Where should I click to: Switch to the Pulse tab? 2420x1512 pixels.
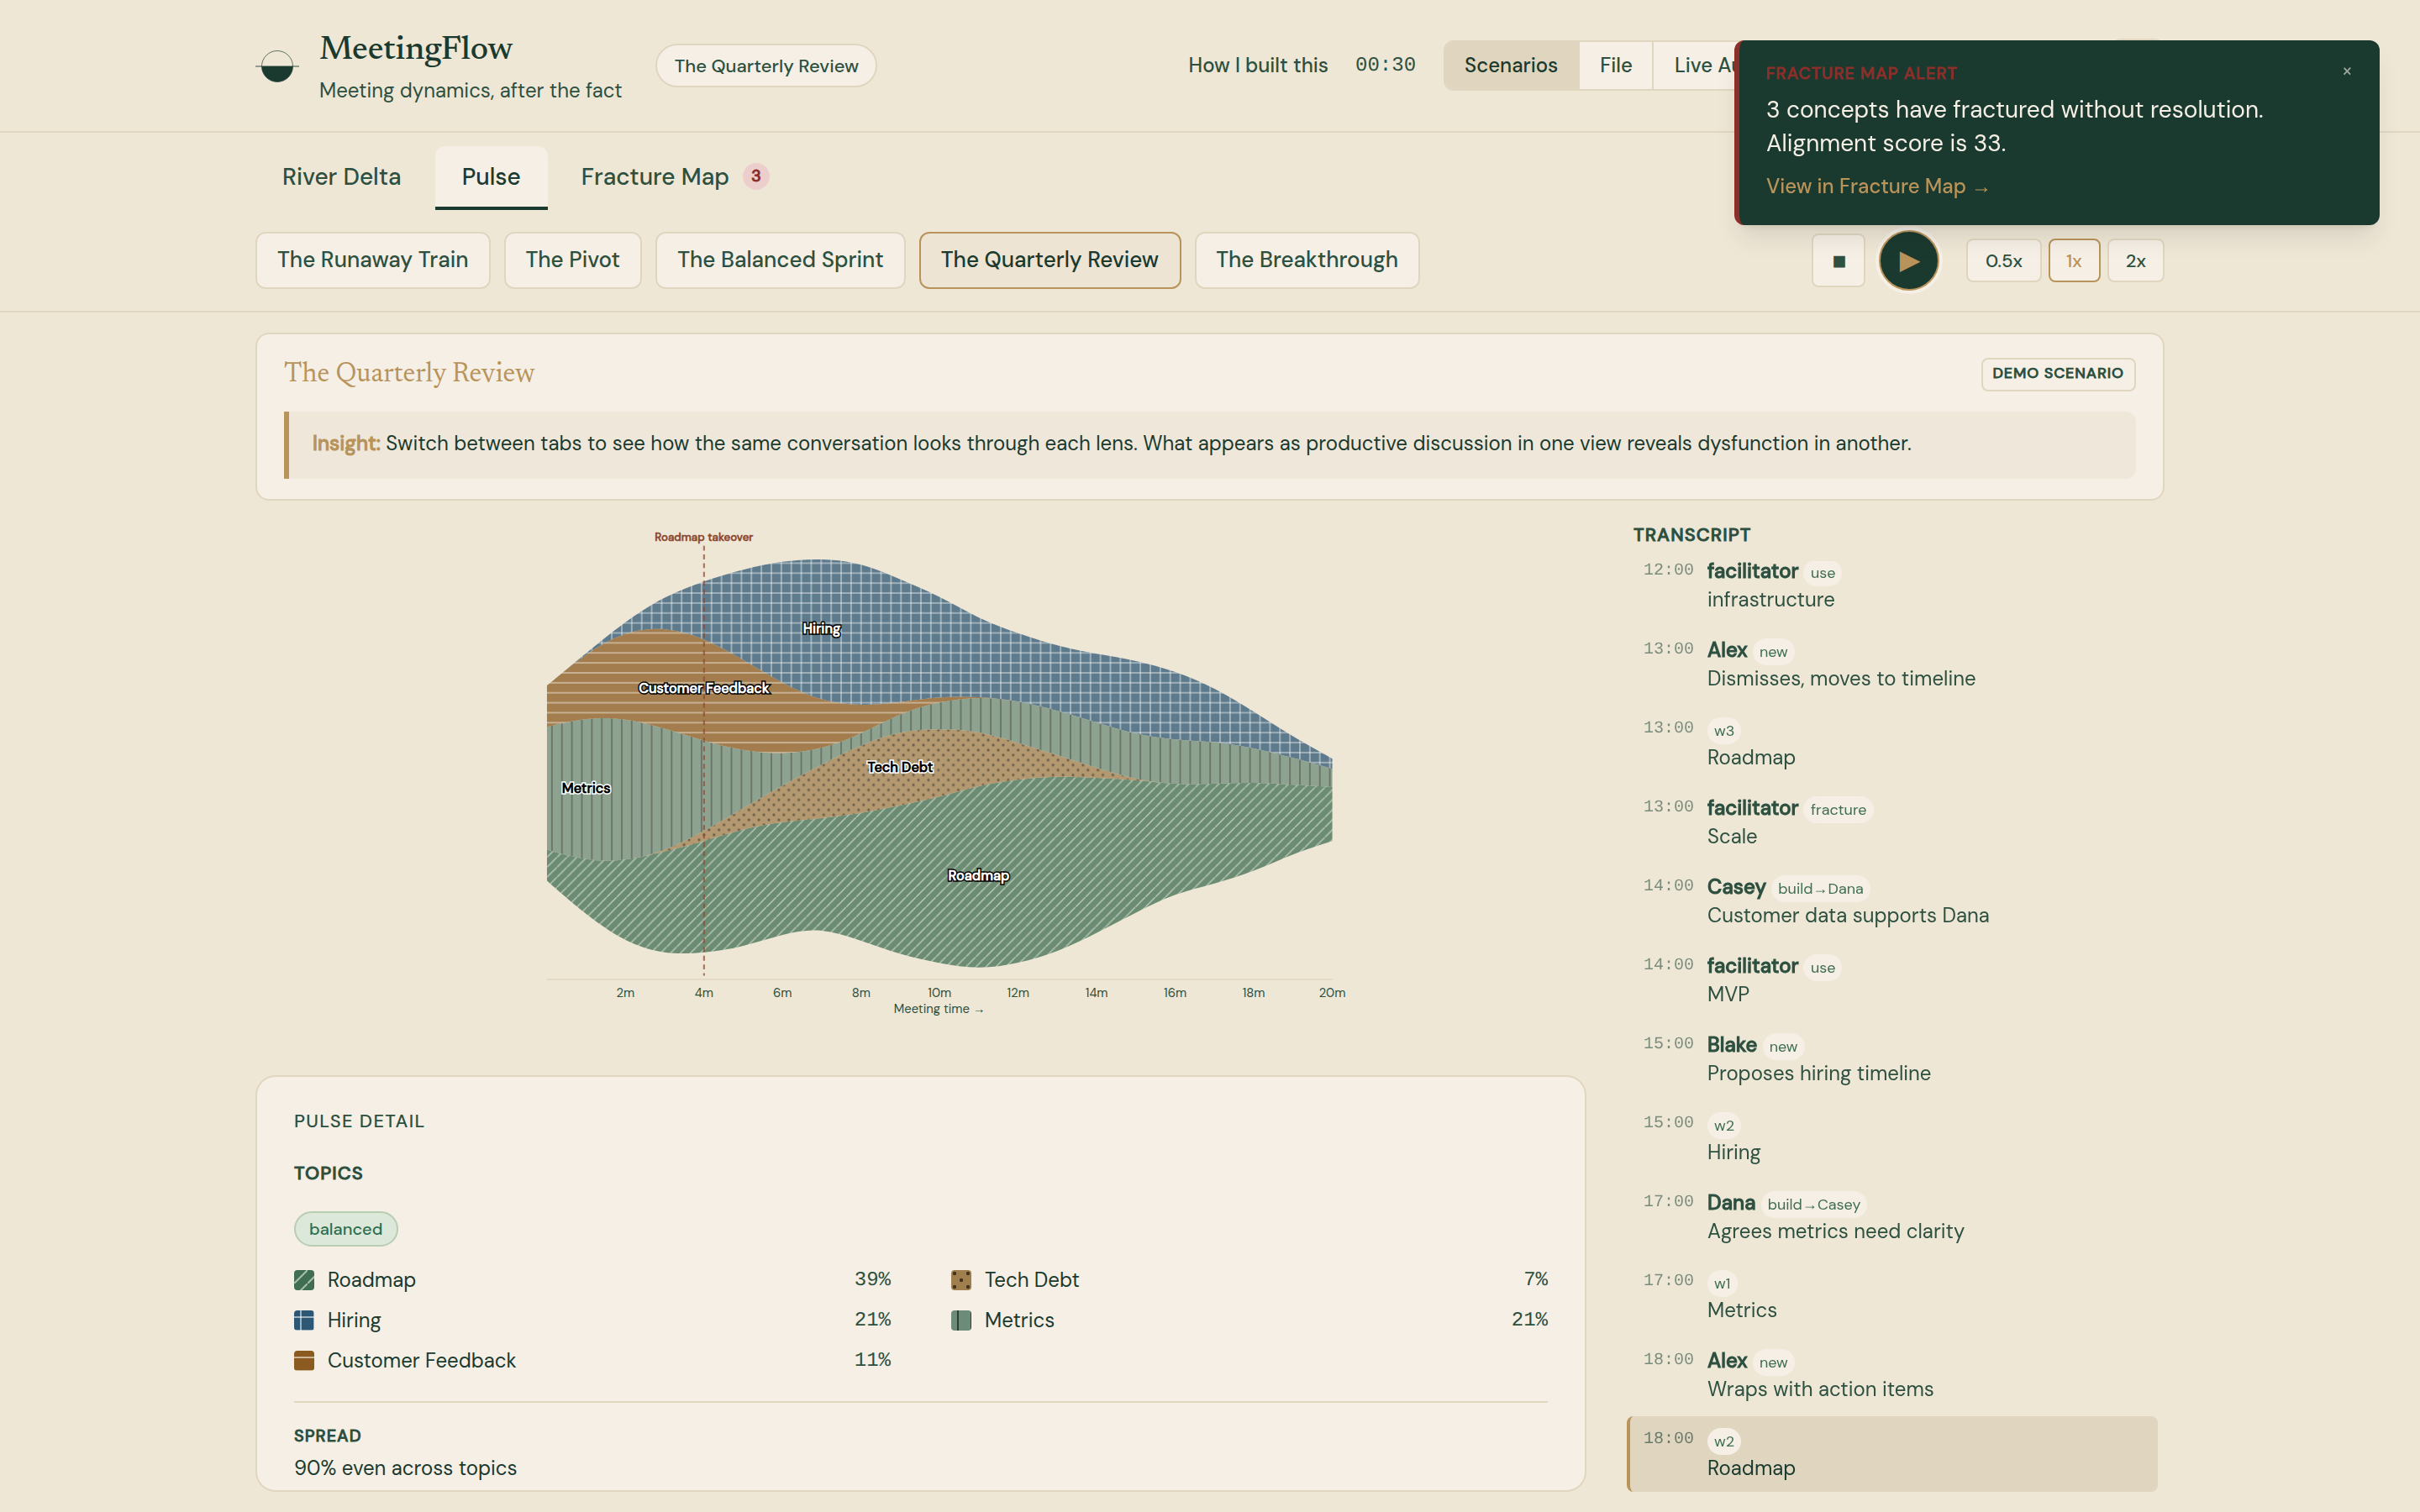click(x=491, y=177)
